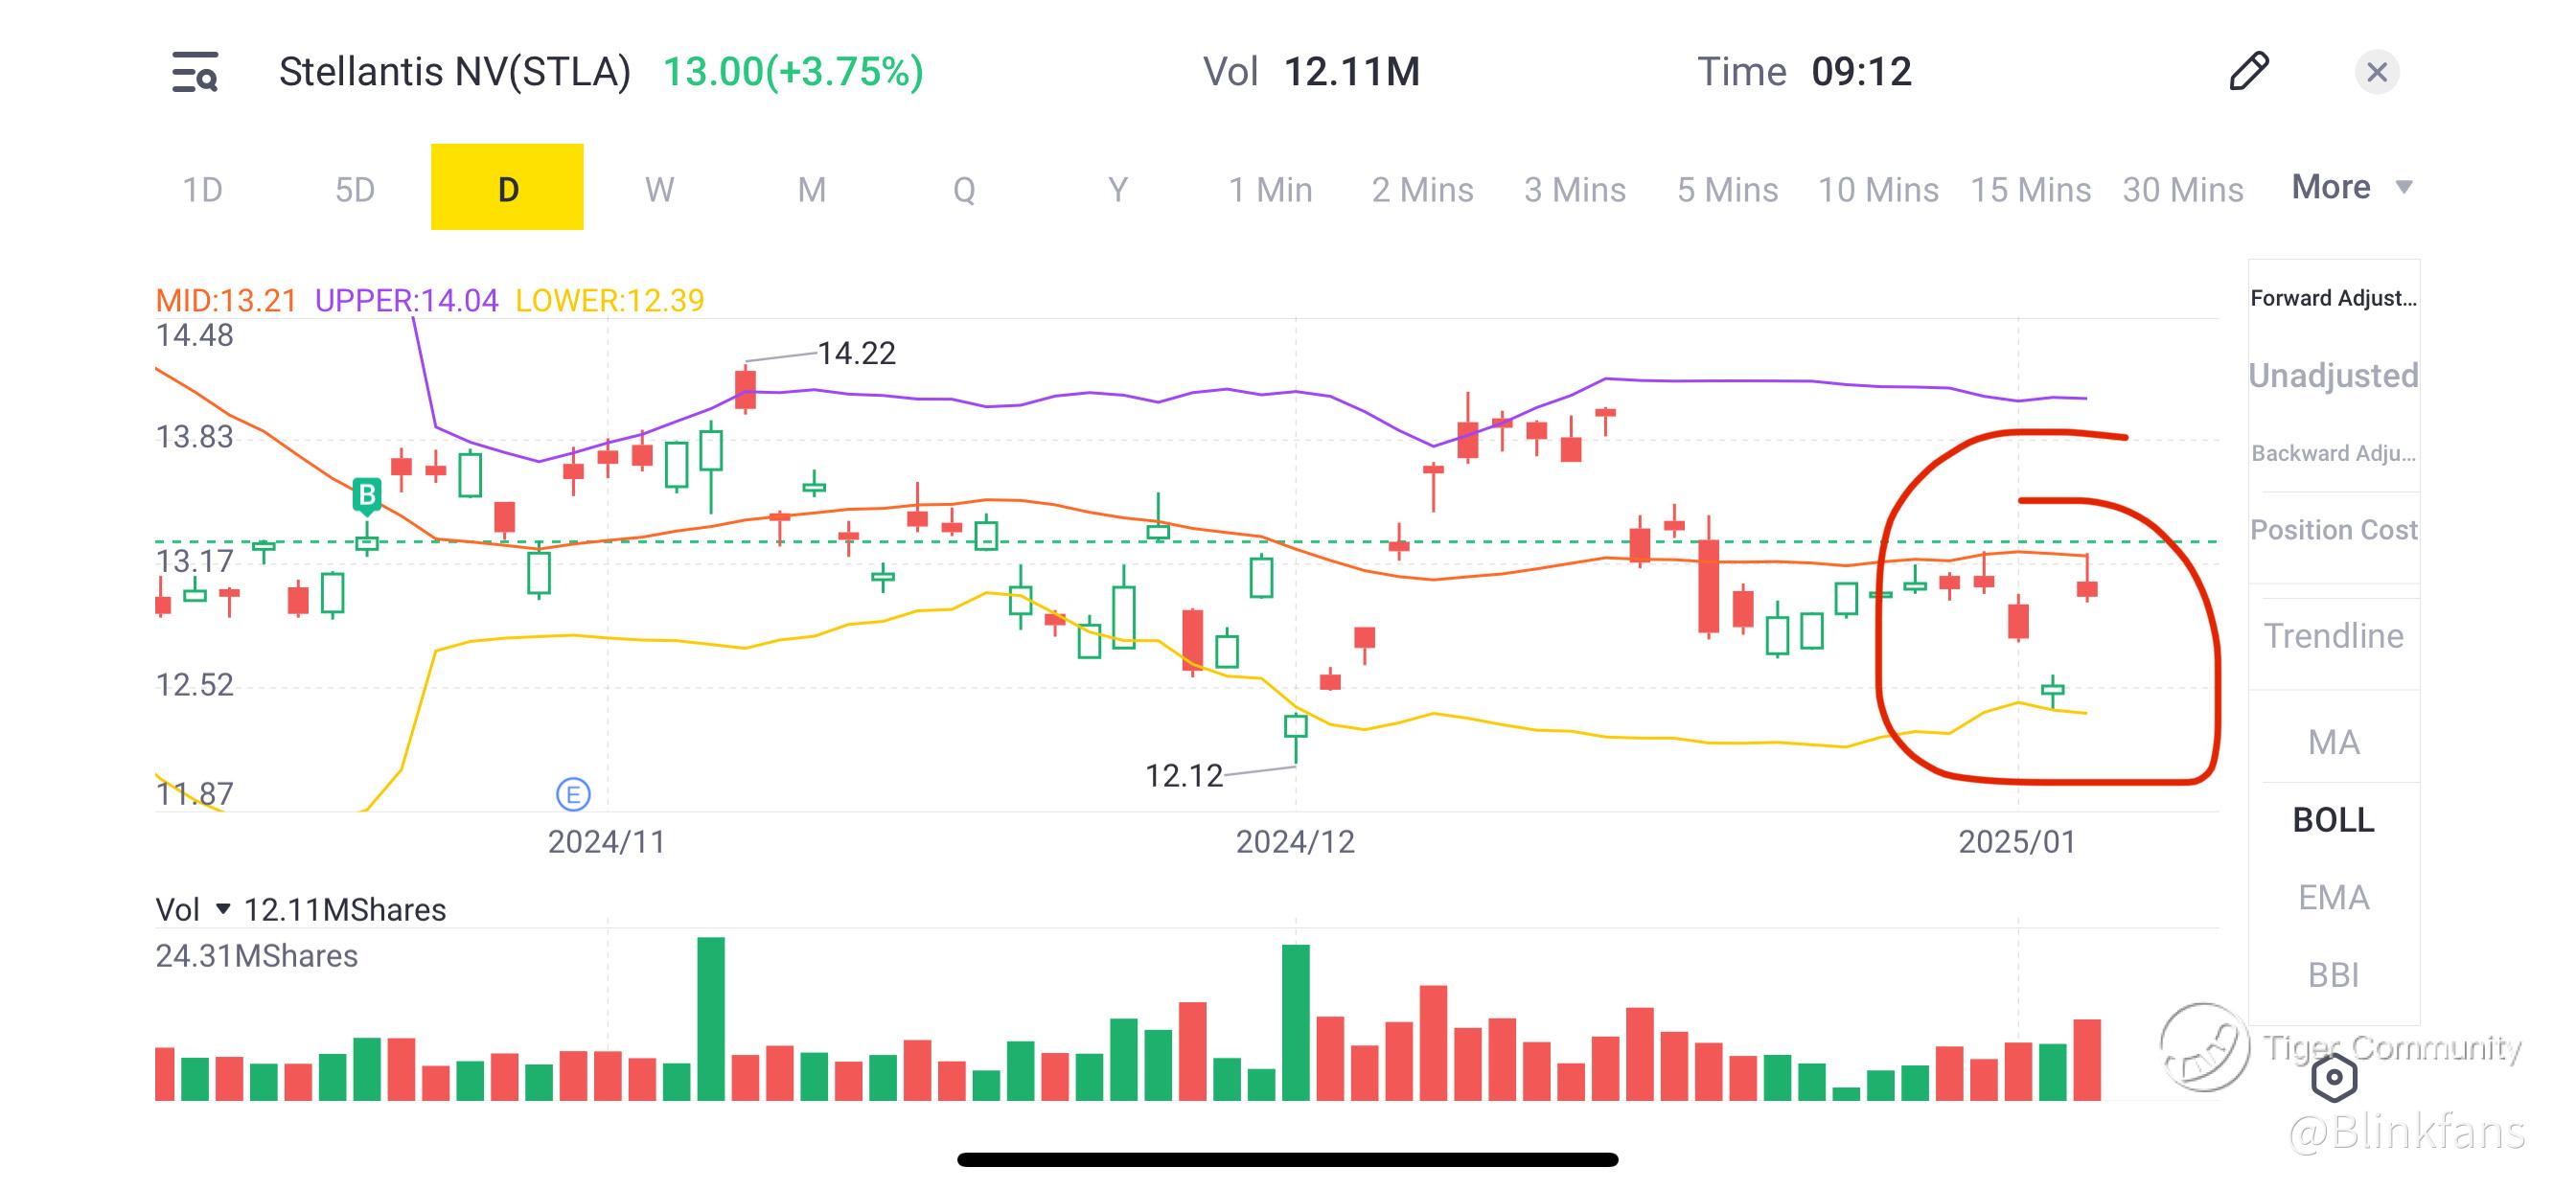Image resolution: width=2576 pixels, height=1190 pixels.
Task: Open the hexagon chart settings icon
Action: click(x=2334, y=1077)
